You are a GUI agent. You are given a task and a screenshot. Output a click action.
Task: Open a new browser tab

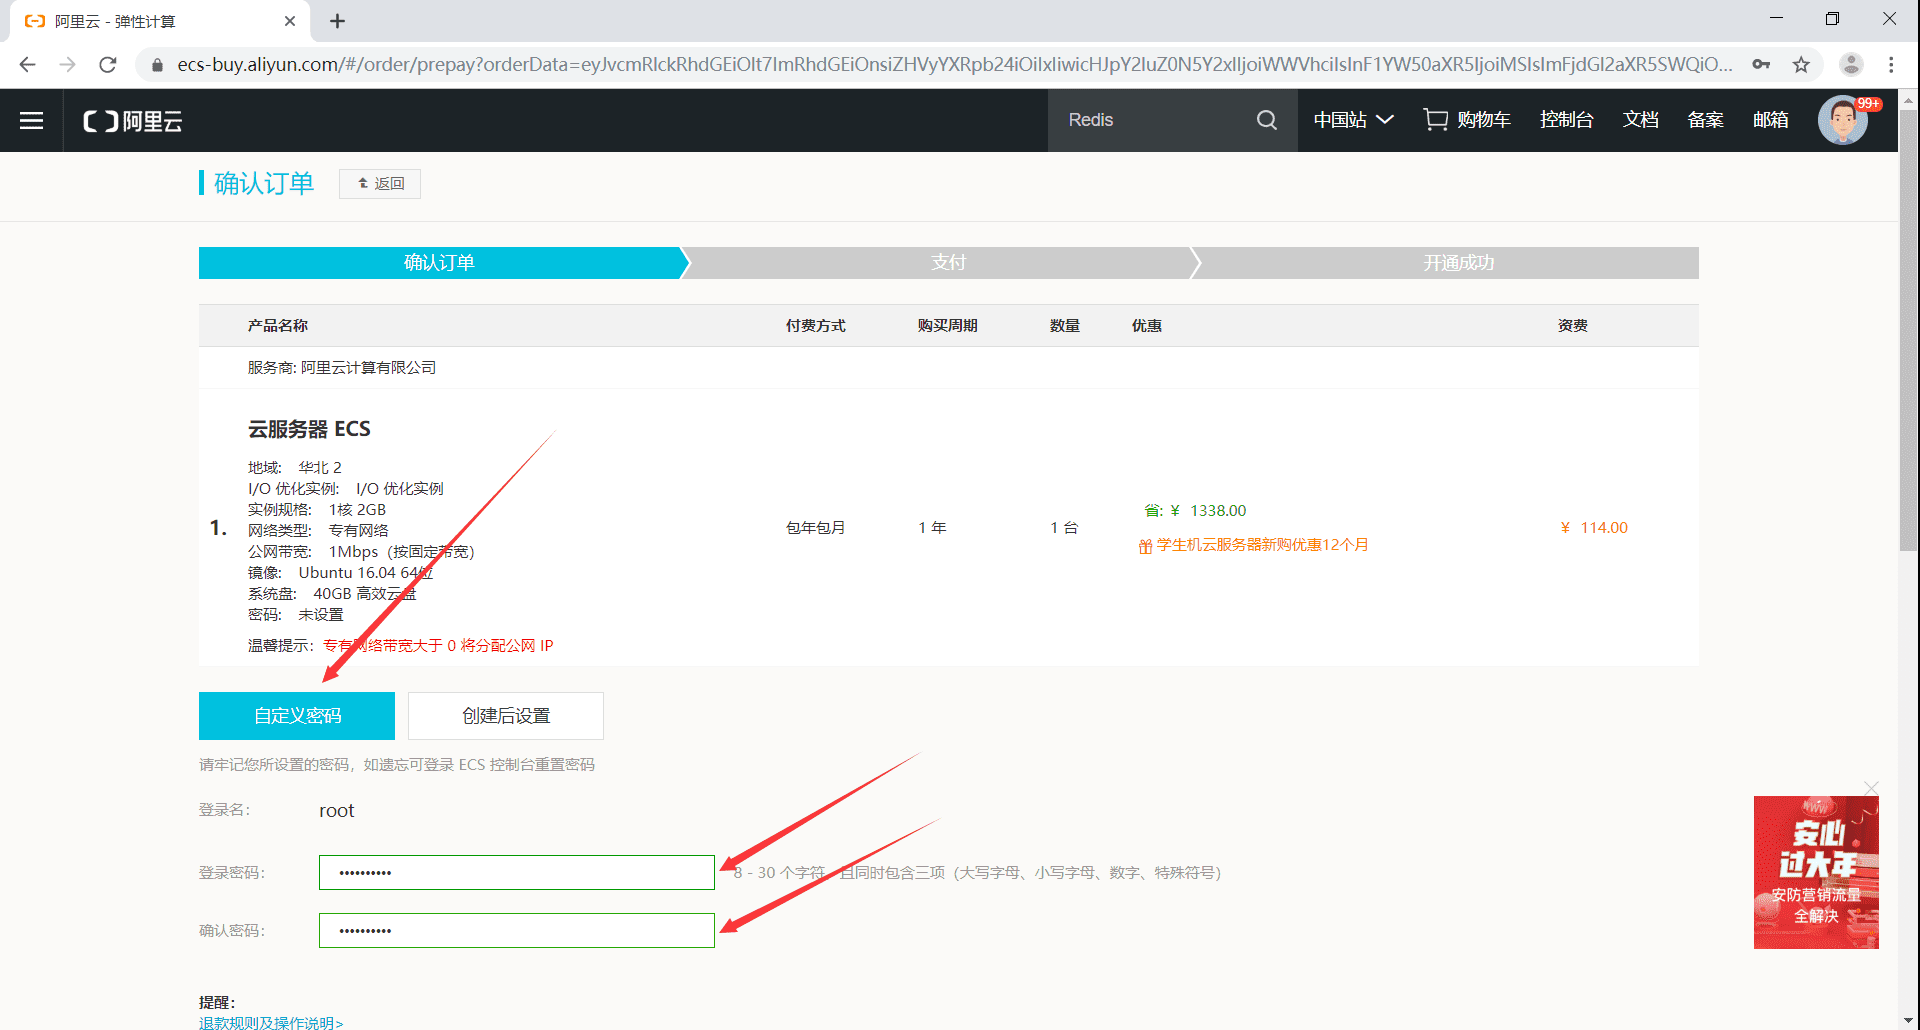tap(338, 21)
